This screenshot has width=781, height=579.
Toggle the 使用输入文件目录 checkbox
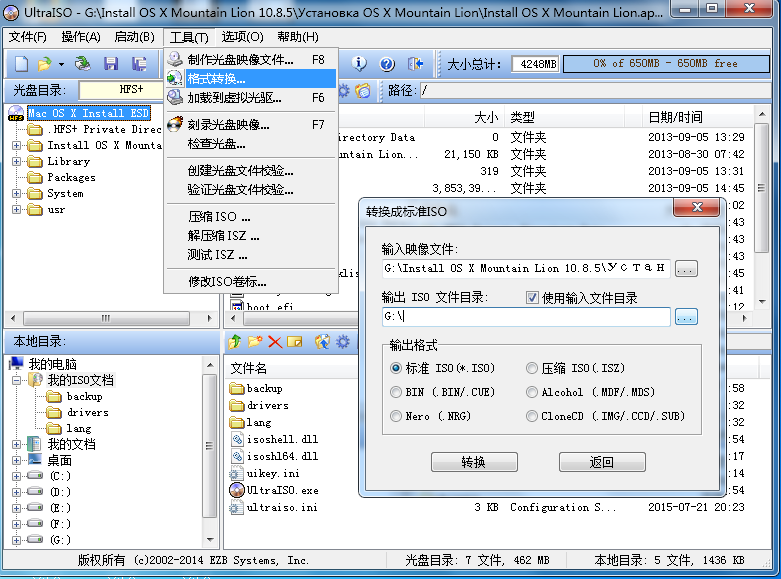(532, 298)
